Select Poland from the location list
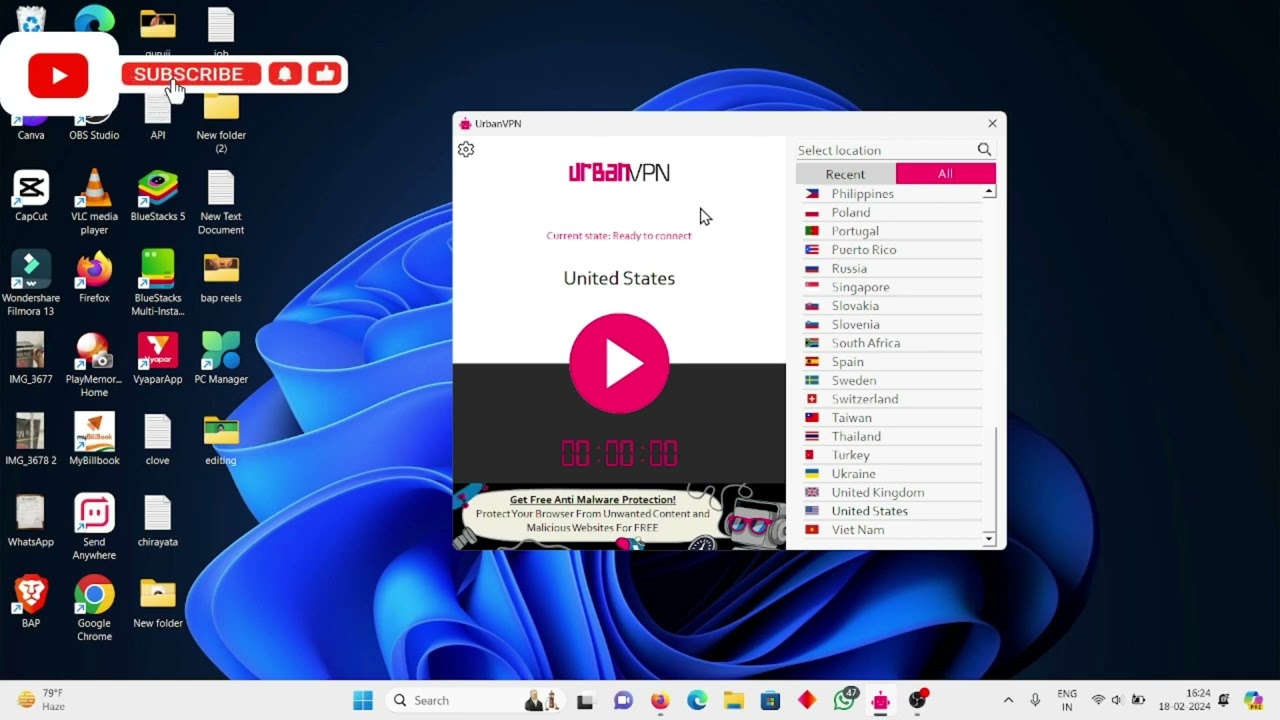 coord(893,212)
